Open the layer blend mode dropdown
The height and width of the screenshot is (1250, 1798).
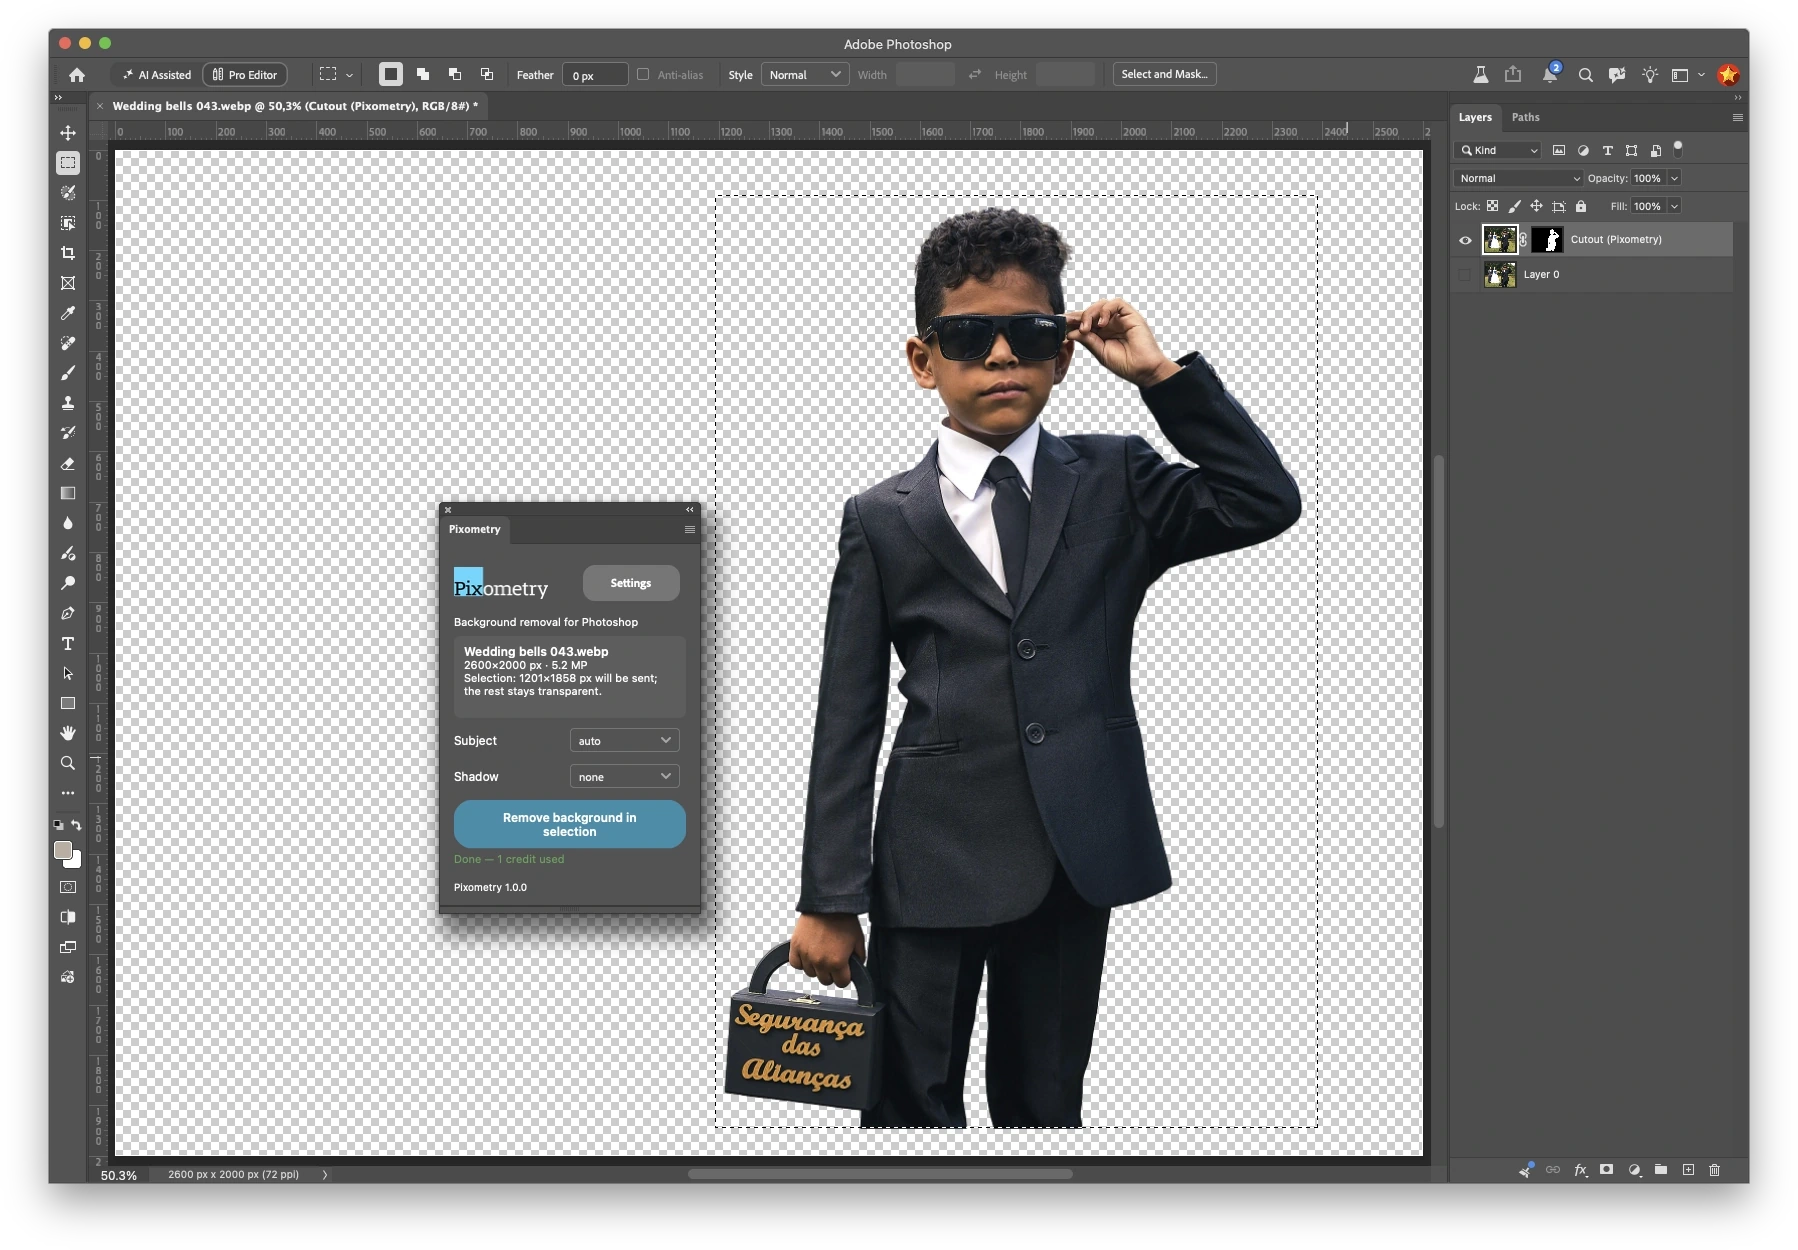click(x=1518, y=178)
